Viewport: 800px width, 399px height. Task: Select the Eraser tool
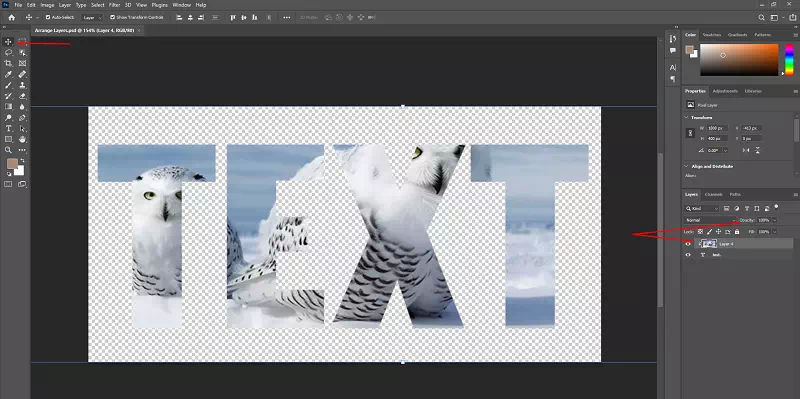click(22, 96)
